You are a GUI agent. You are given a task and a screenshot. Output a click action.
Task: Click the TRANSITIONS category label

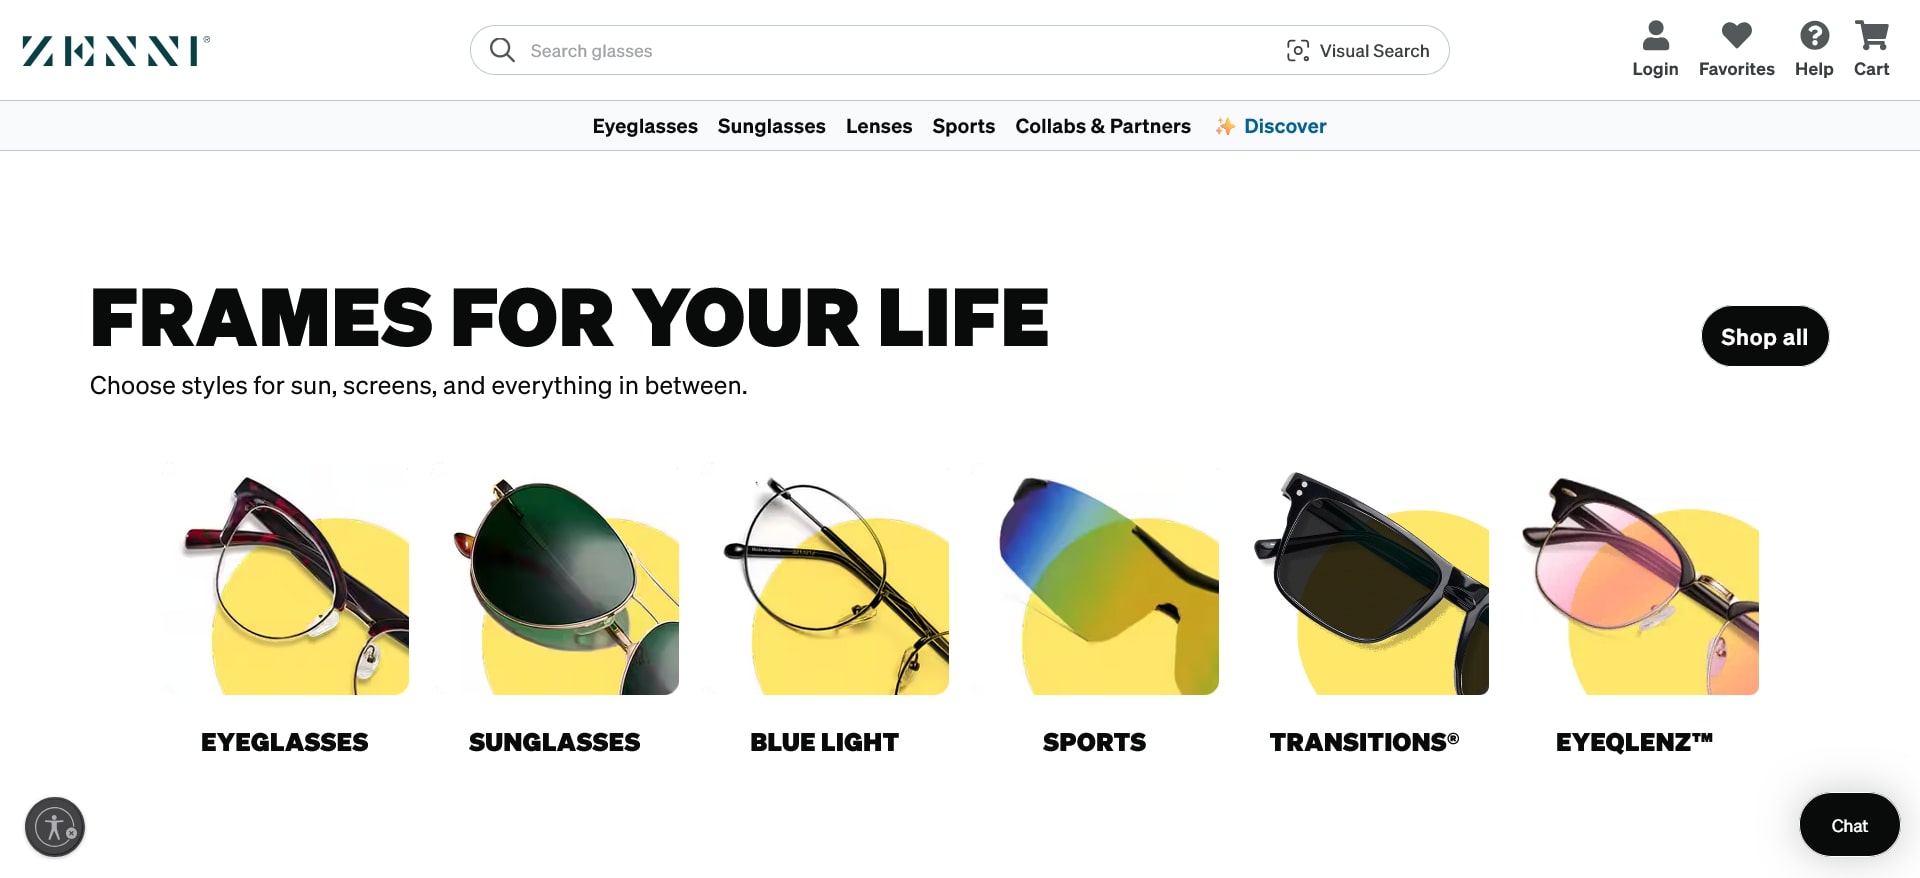tap(1365, 742)
